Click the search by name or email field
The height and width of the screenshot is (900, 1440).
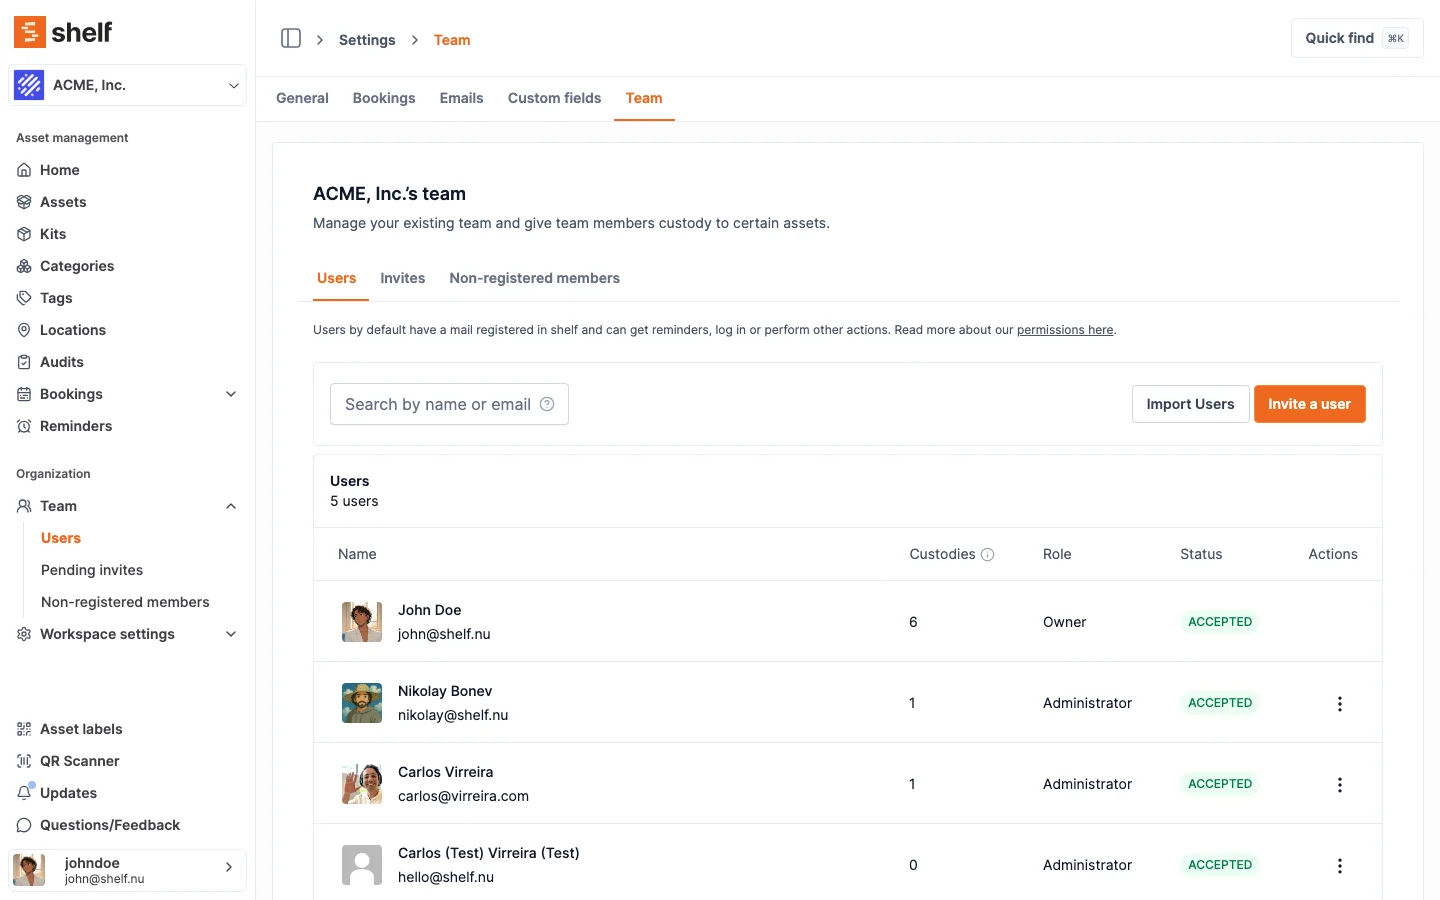pyautogui.click(x=437, y=404)
